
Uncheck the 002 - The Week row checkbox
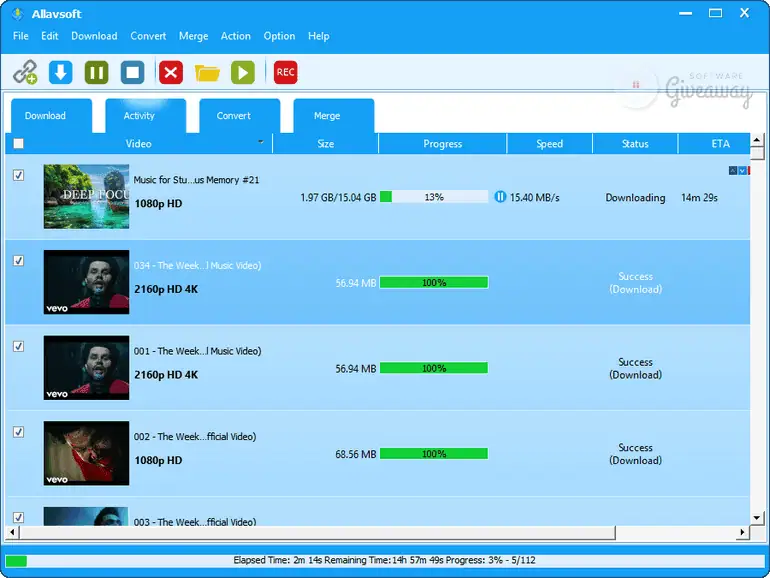(19, 432)
